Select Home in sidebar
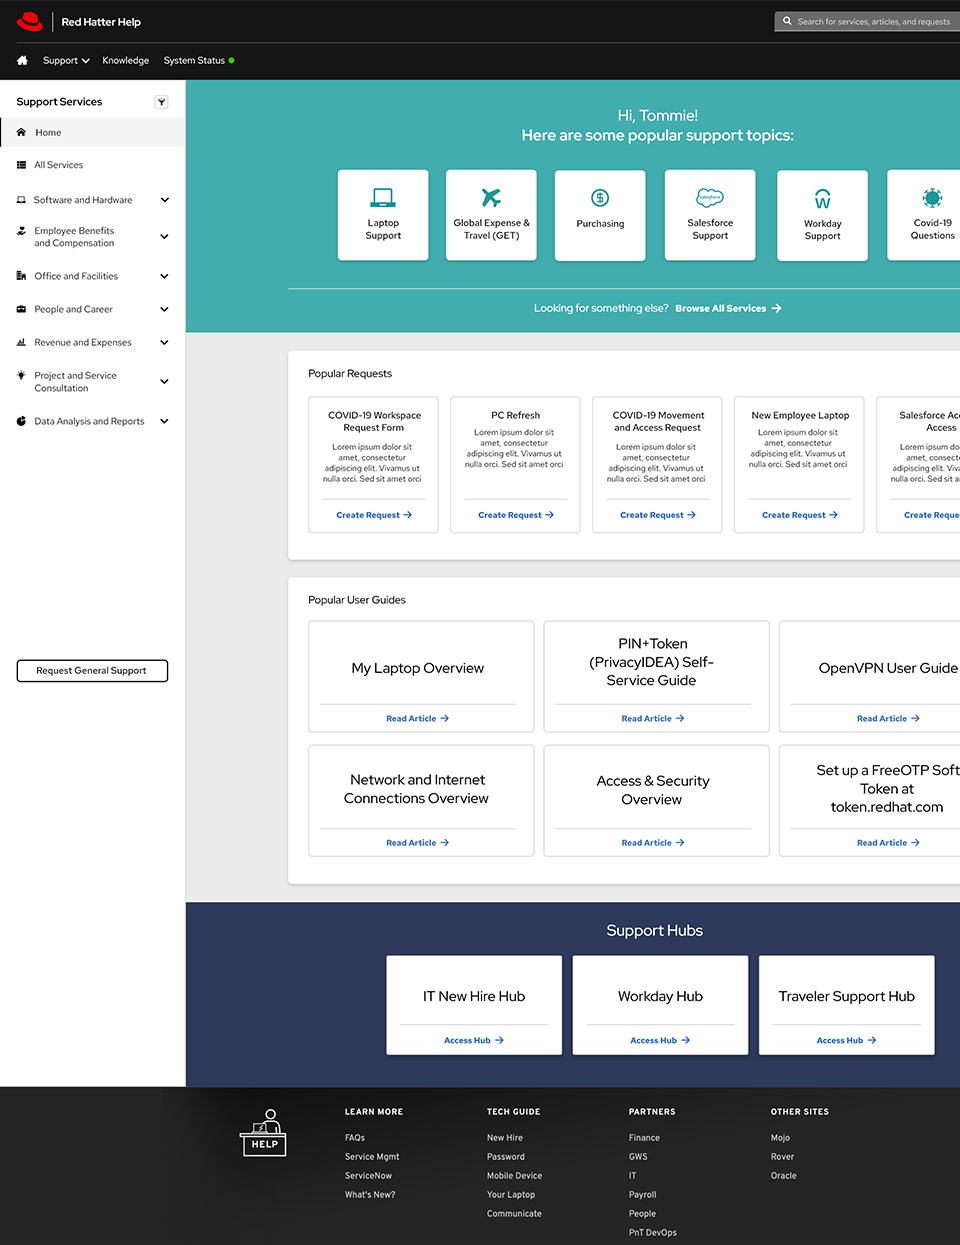The width and height of the screenshot is (960, 1245). 92,132
